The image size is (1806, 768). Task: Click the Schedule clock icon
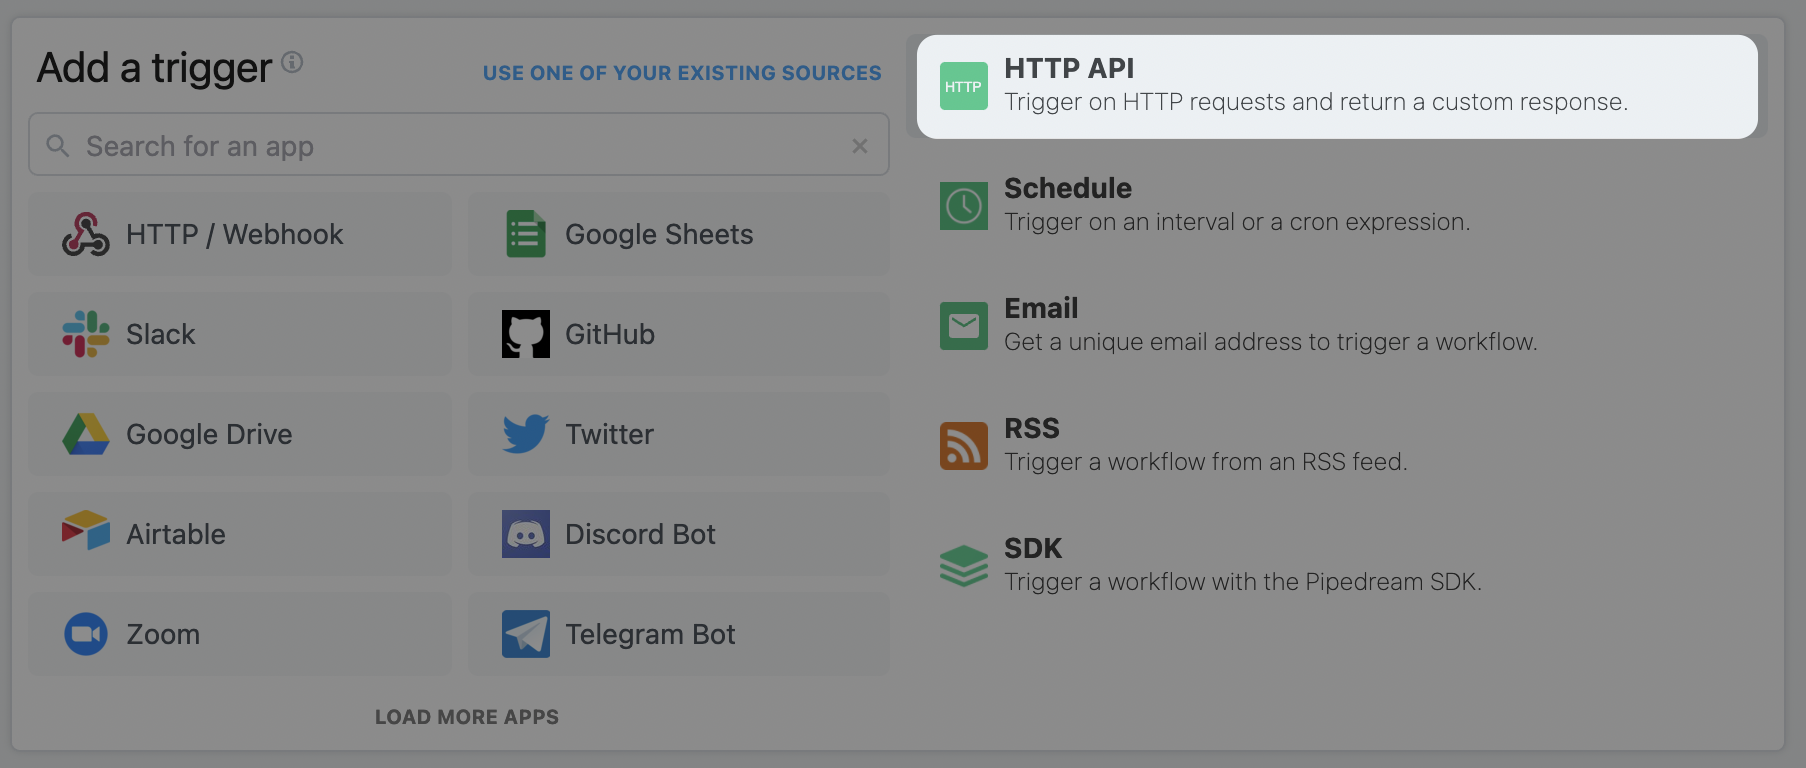(964, 206)
